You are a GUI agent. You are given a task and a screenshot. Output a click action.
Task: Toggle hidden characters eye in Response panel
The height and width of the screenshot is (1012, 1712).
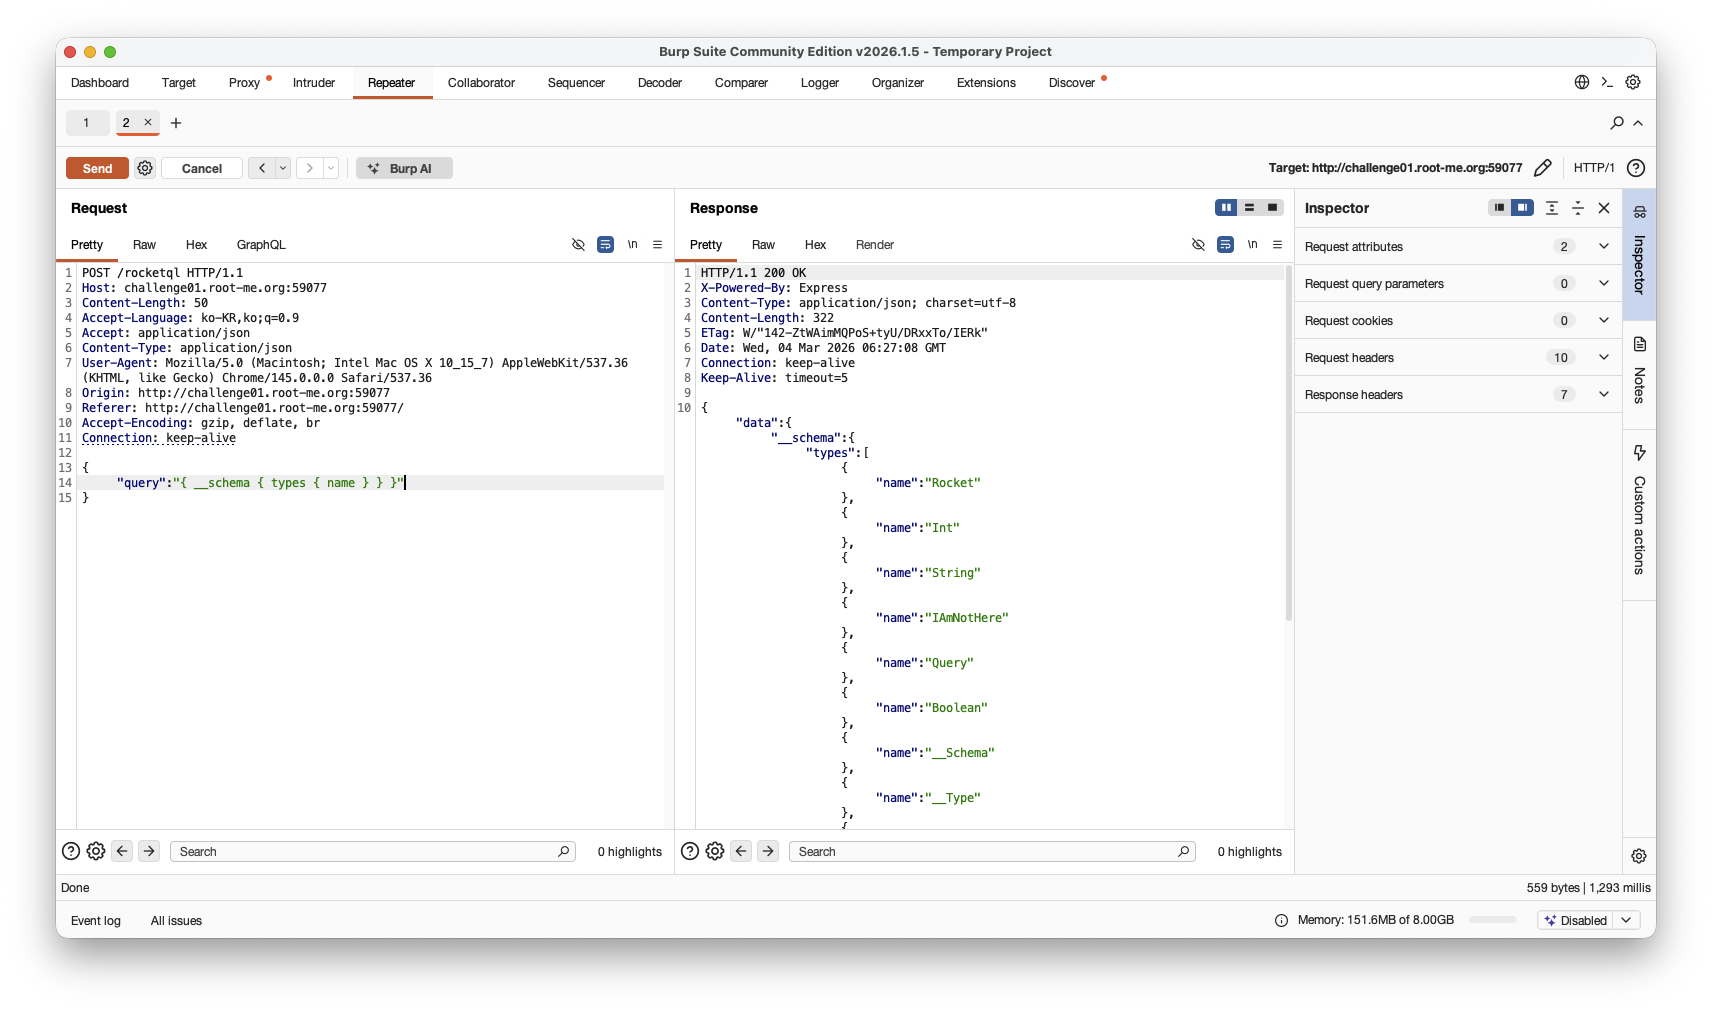click(1198, 244)
